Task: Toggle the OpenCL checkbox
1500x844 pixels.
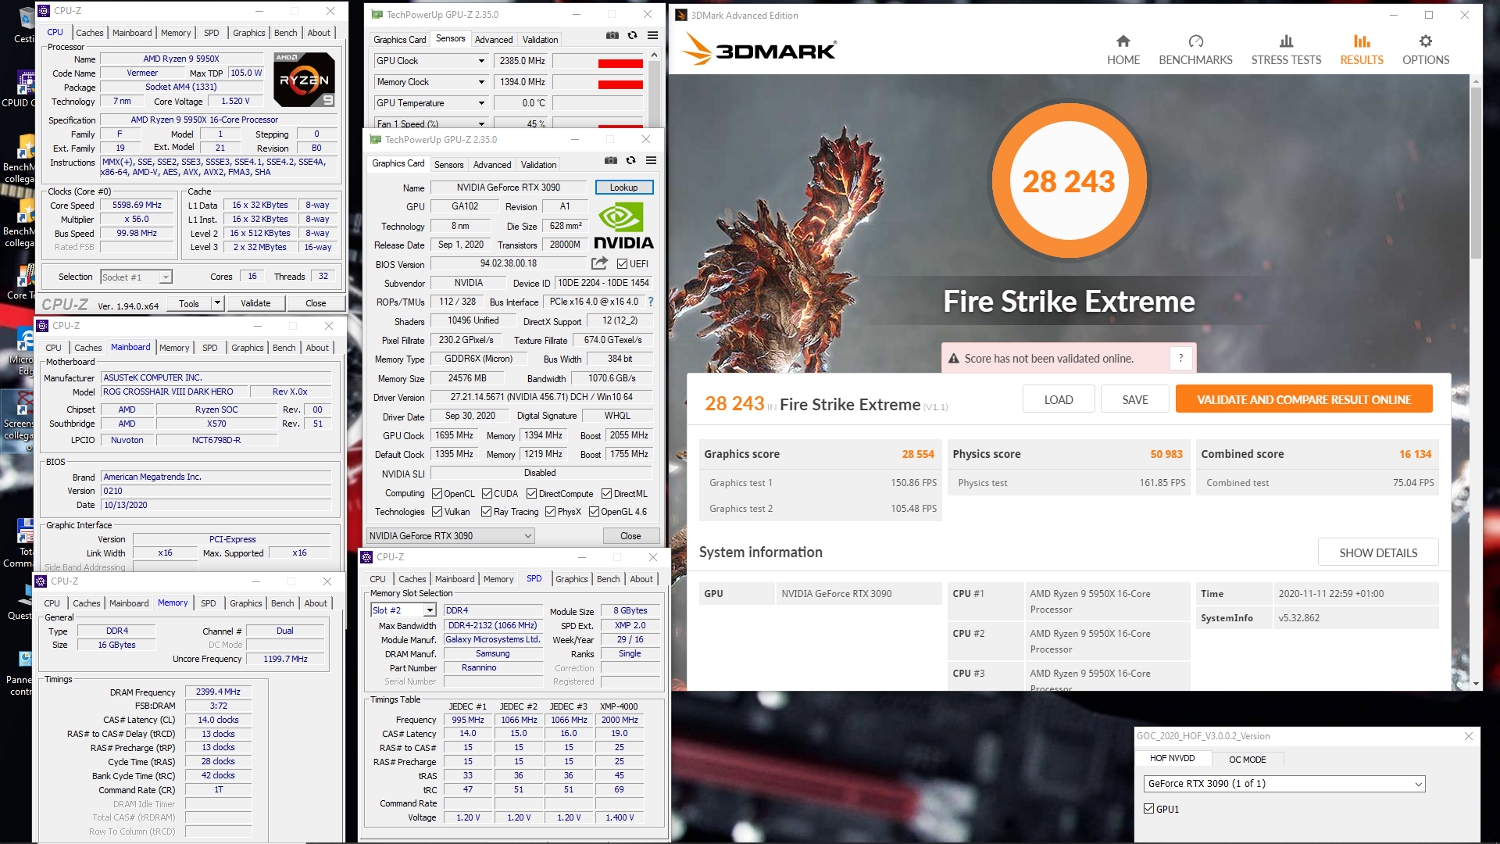Action: 437,493
